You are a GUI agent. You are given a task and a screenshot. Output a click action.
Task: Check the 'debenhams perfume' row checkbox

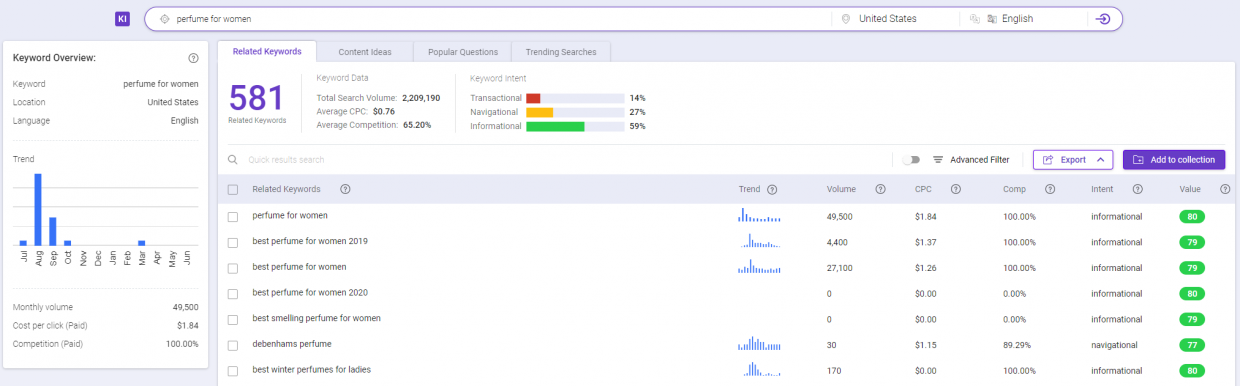point(233,345)
